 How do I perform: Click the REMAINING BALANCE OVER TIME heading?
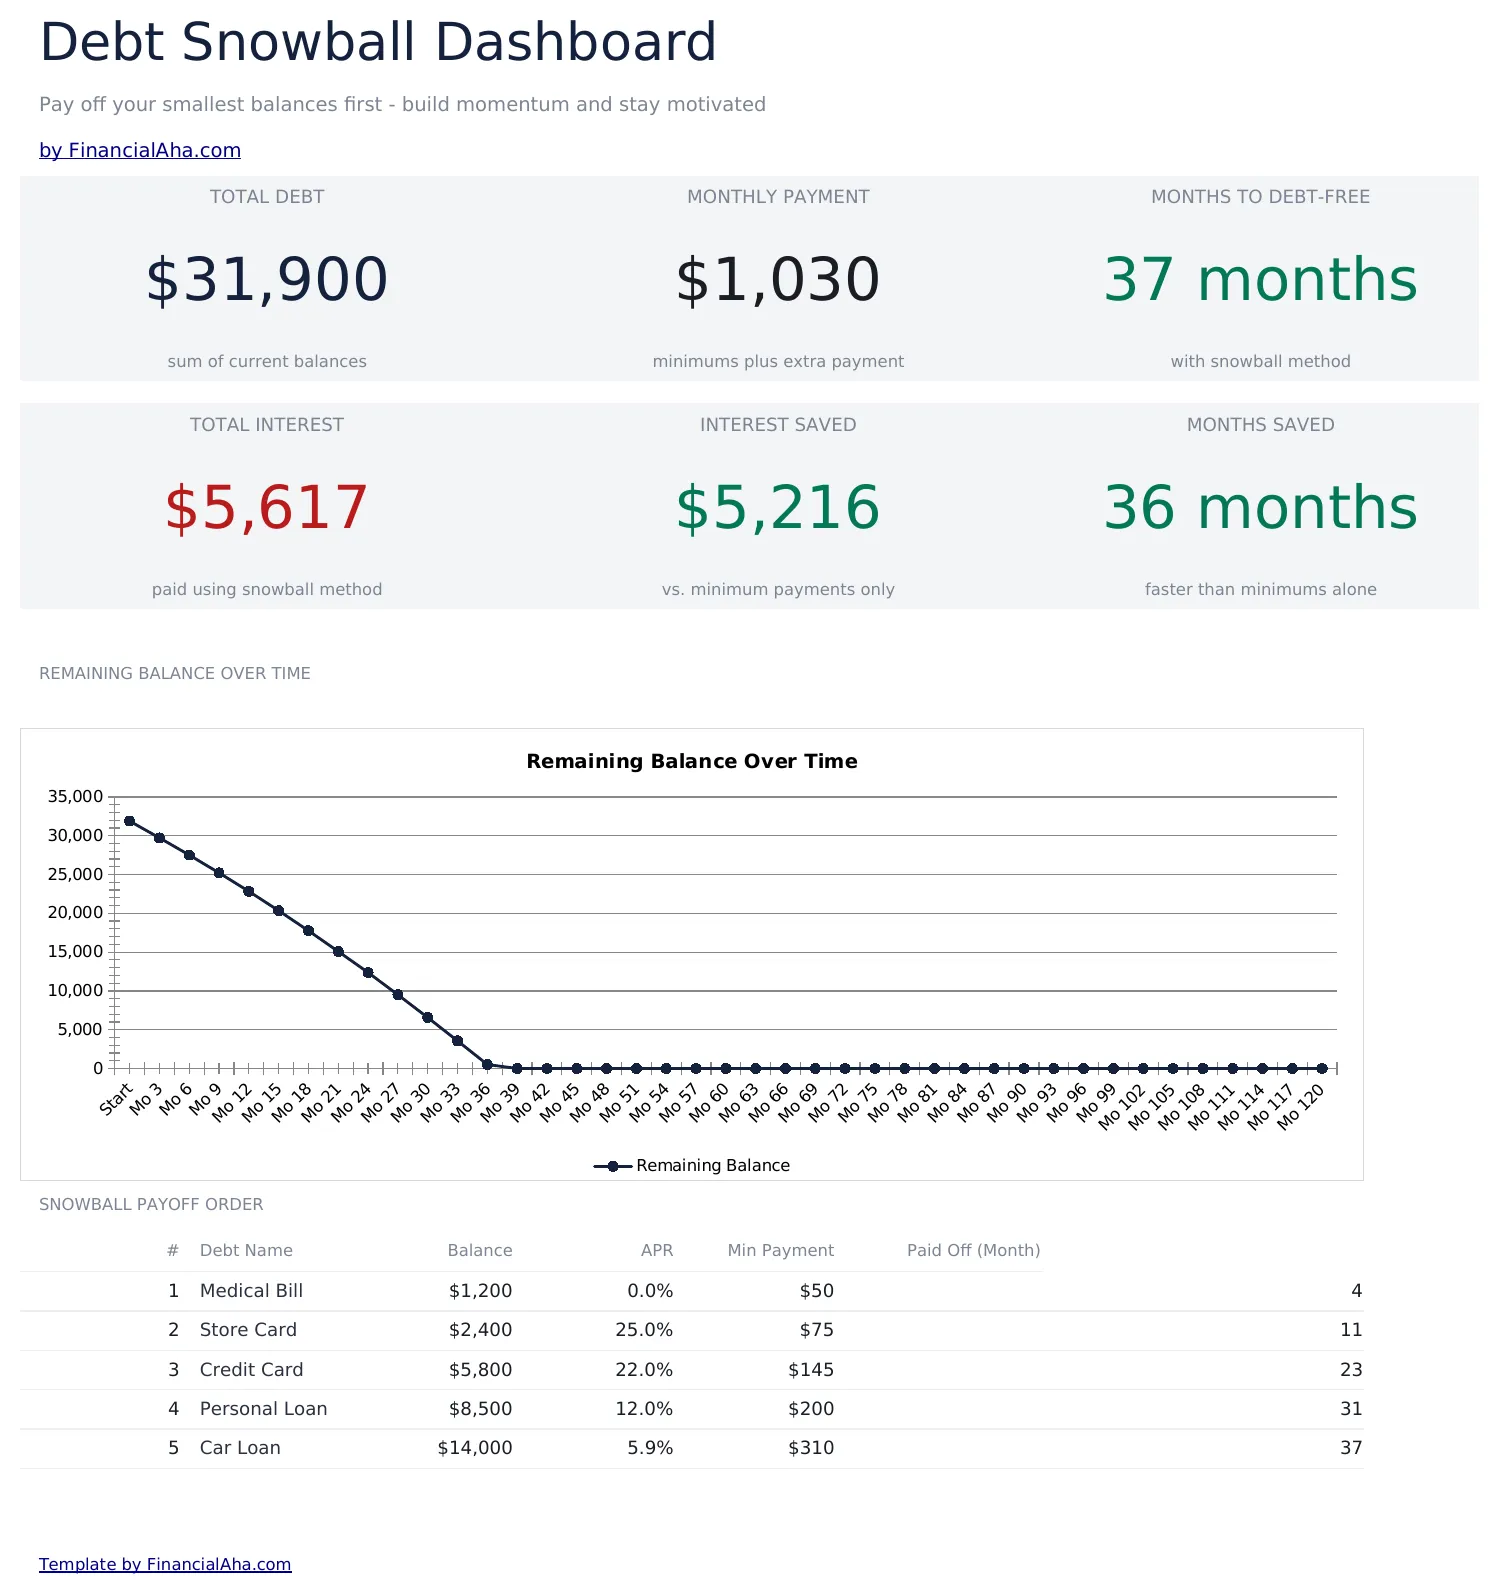175,673
